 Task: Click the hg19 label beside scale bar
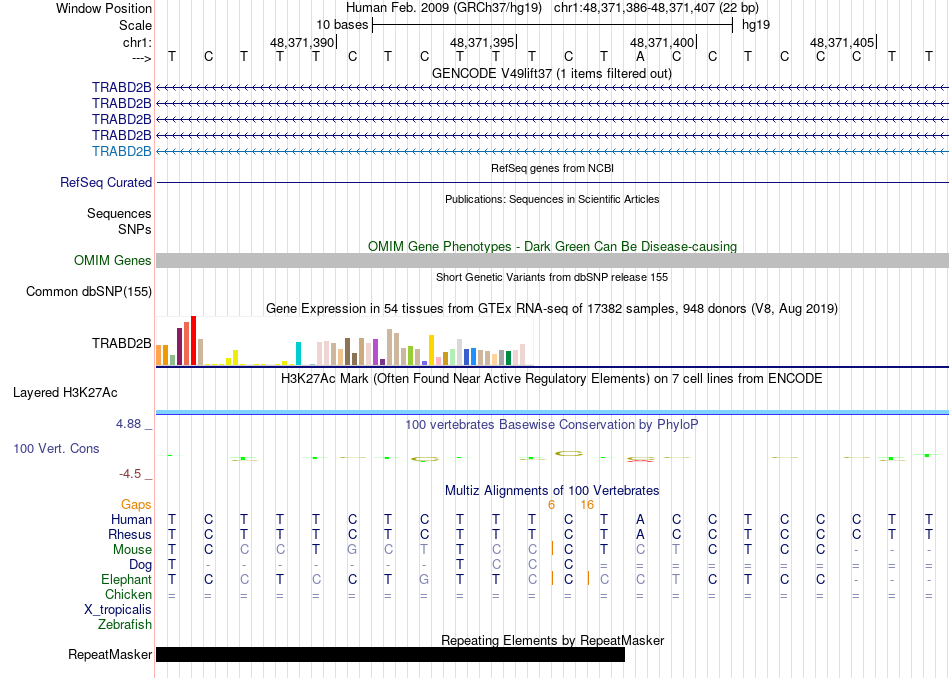coord(756,25)
